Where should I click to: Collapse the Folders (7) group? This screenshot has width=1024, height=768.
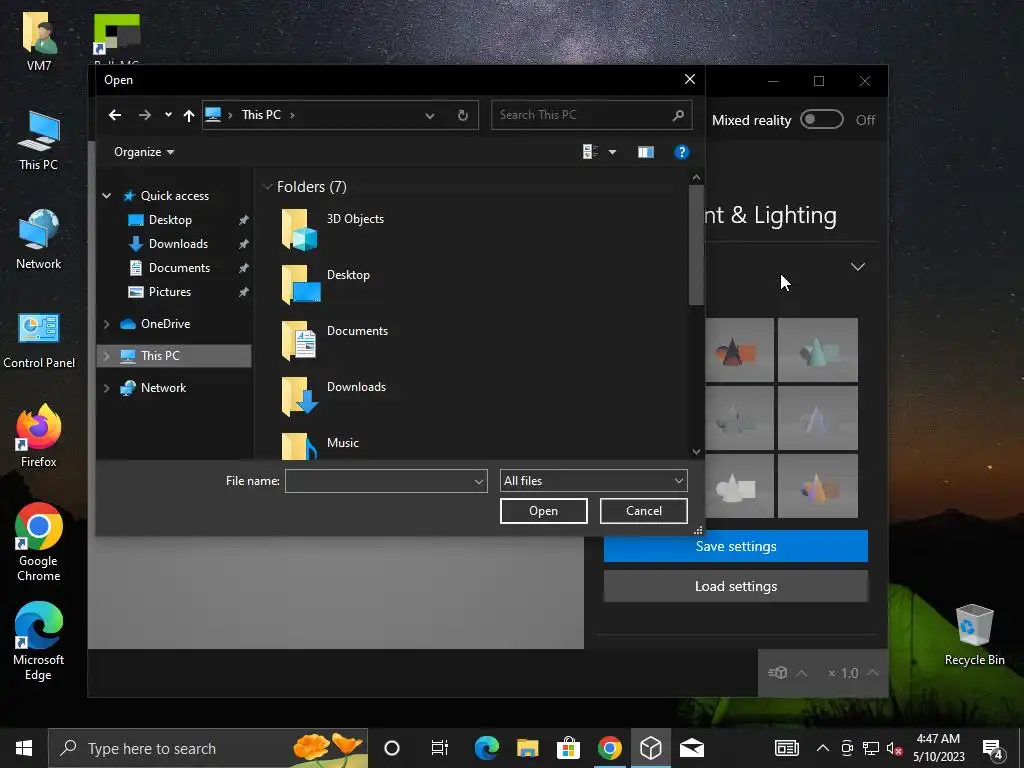[x=266, y=187]
